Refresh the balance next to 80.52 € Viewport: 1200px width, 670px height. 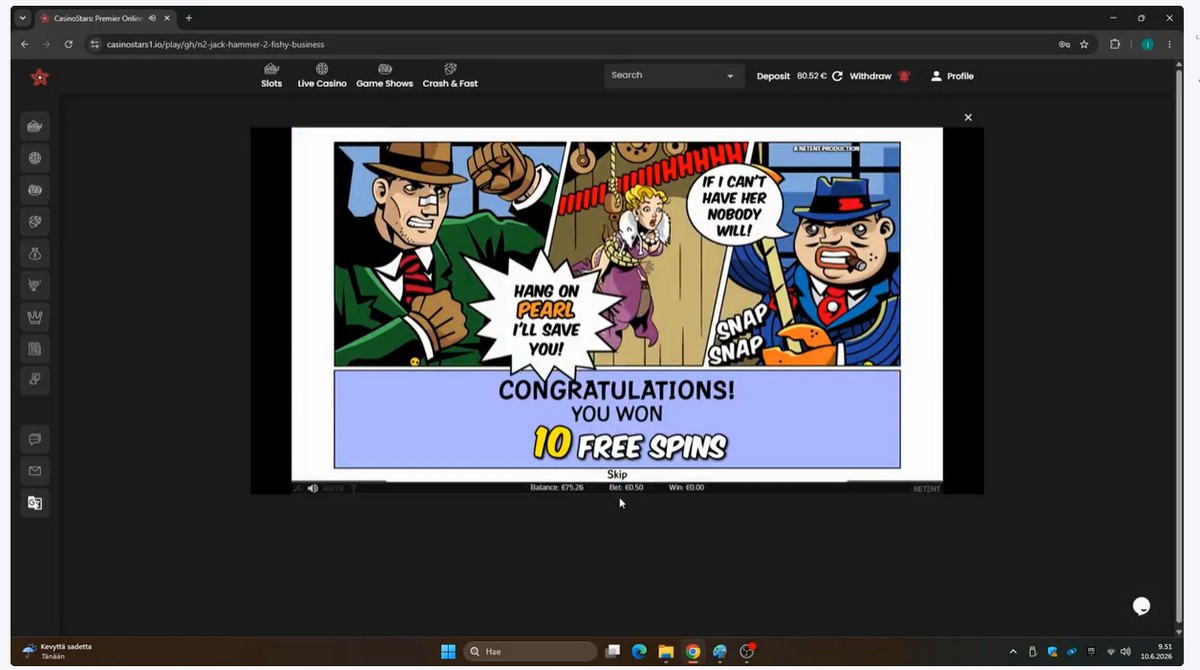click(x=838, y=76)
